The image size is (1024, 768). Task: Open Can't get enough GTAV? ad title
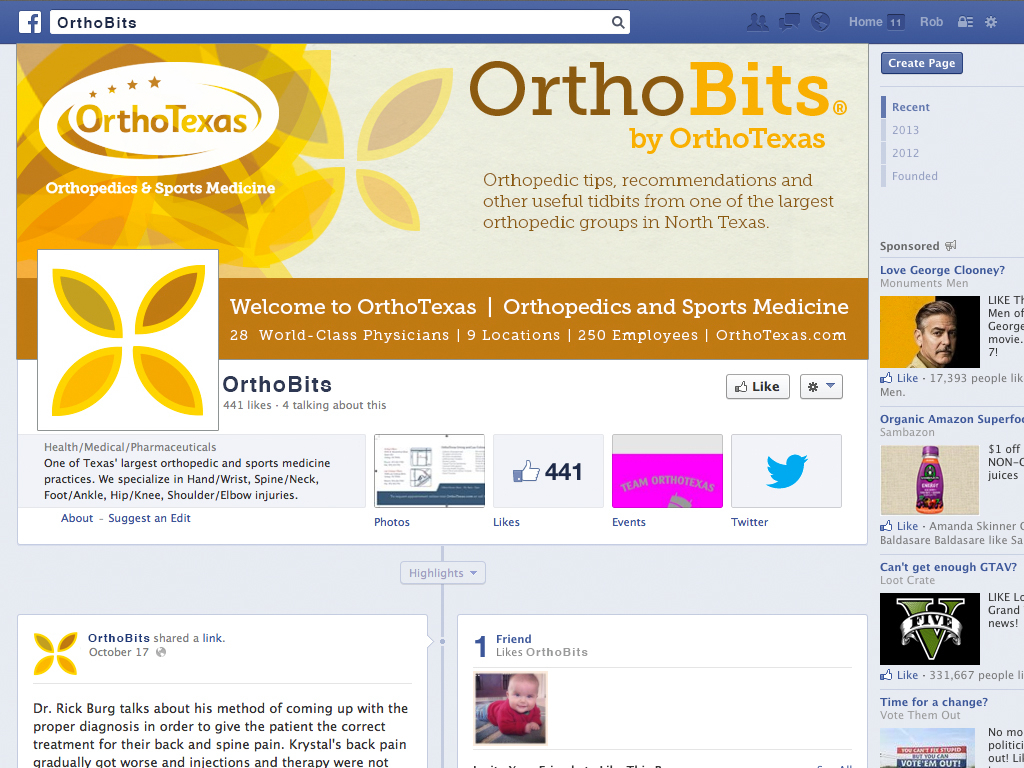[948, 567]
